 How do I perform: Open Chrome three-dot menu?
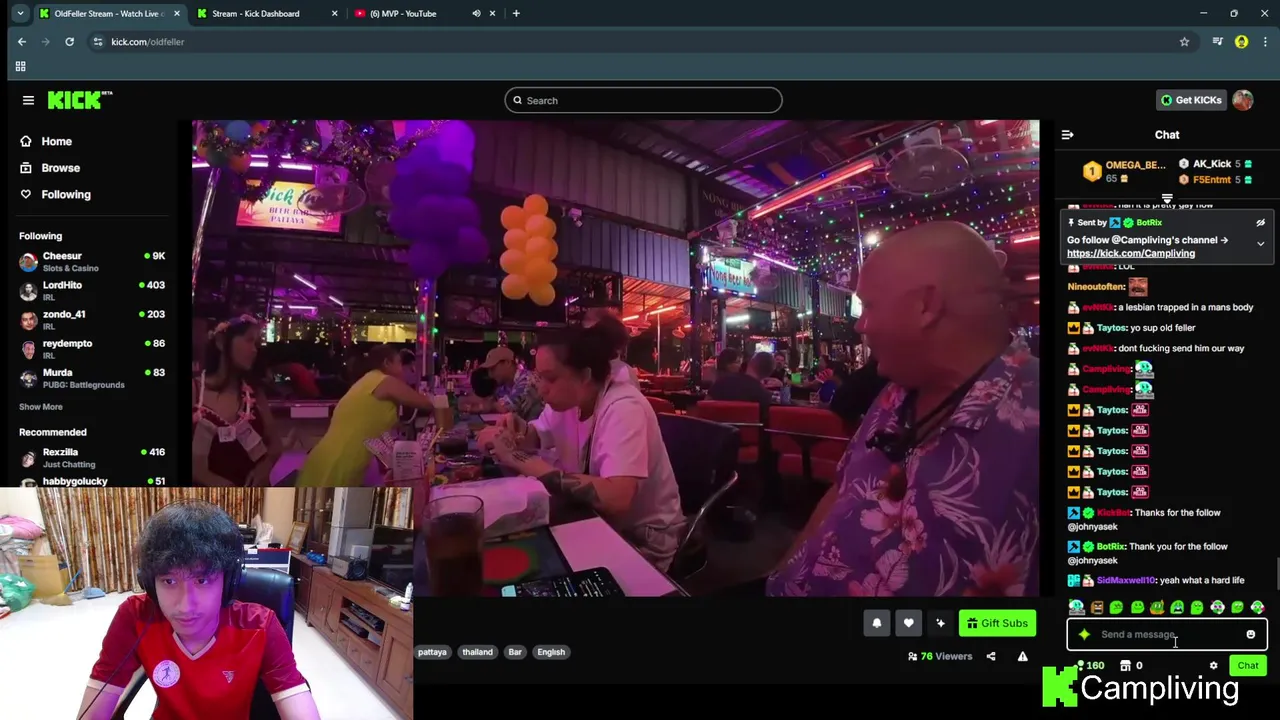(1265, 42)
